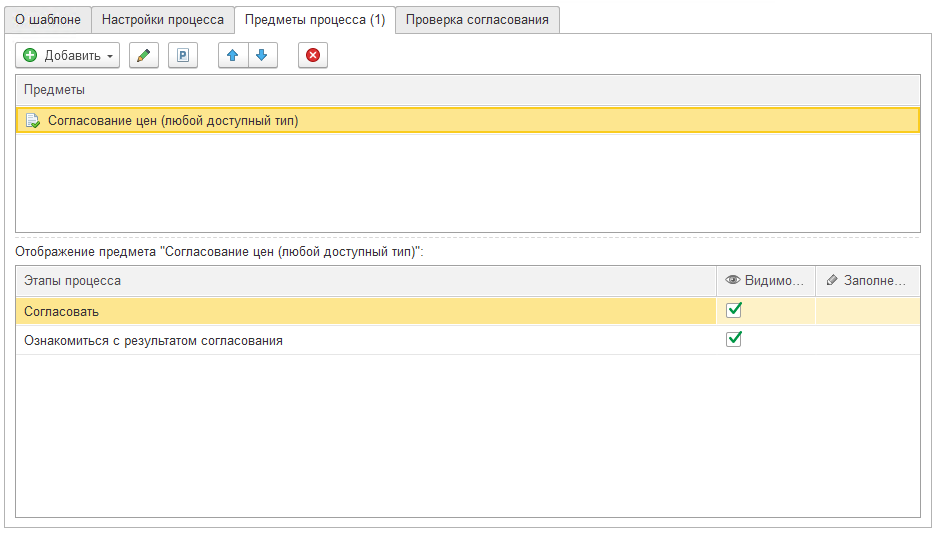Click the pencil icon in the Заполнение header
The image size is (938, 533).
pos(832,281)
